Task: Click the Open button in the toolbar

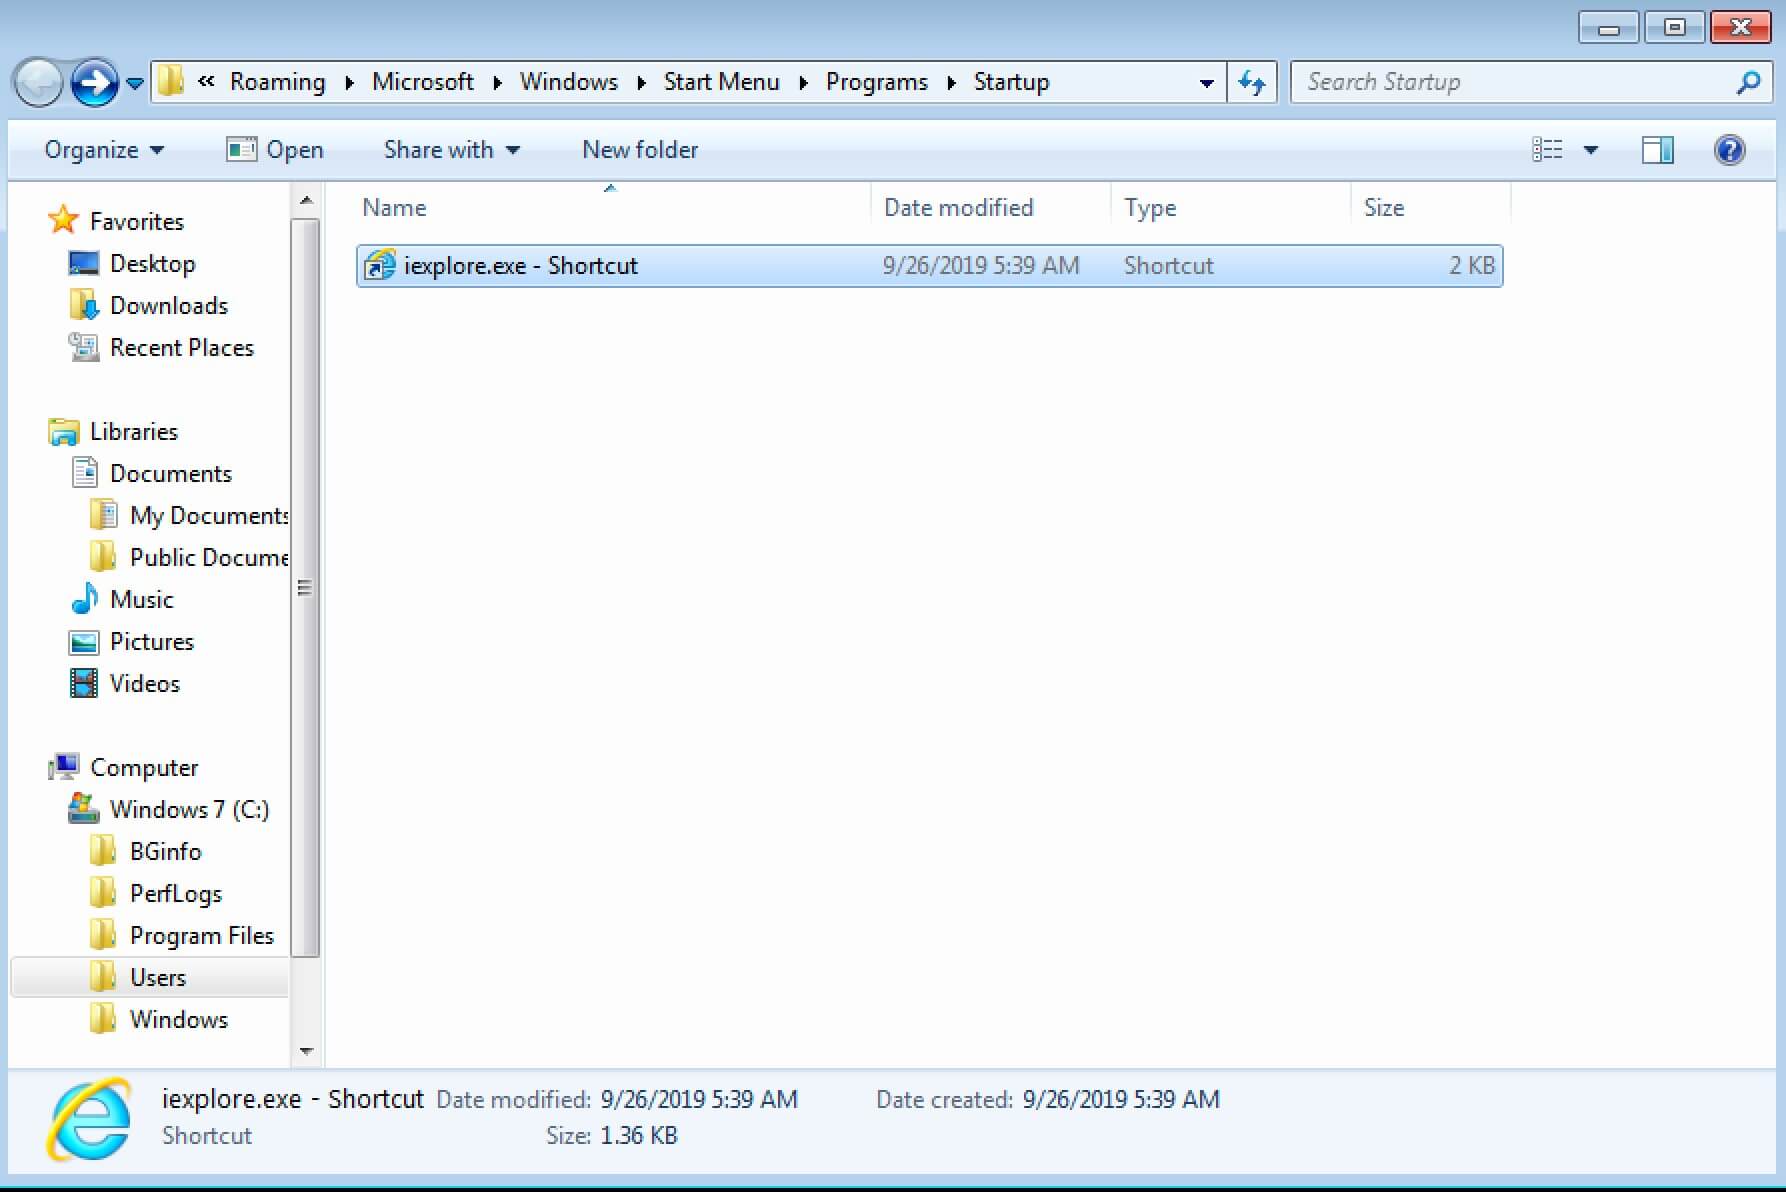Action: [x=275, y=149]
